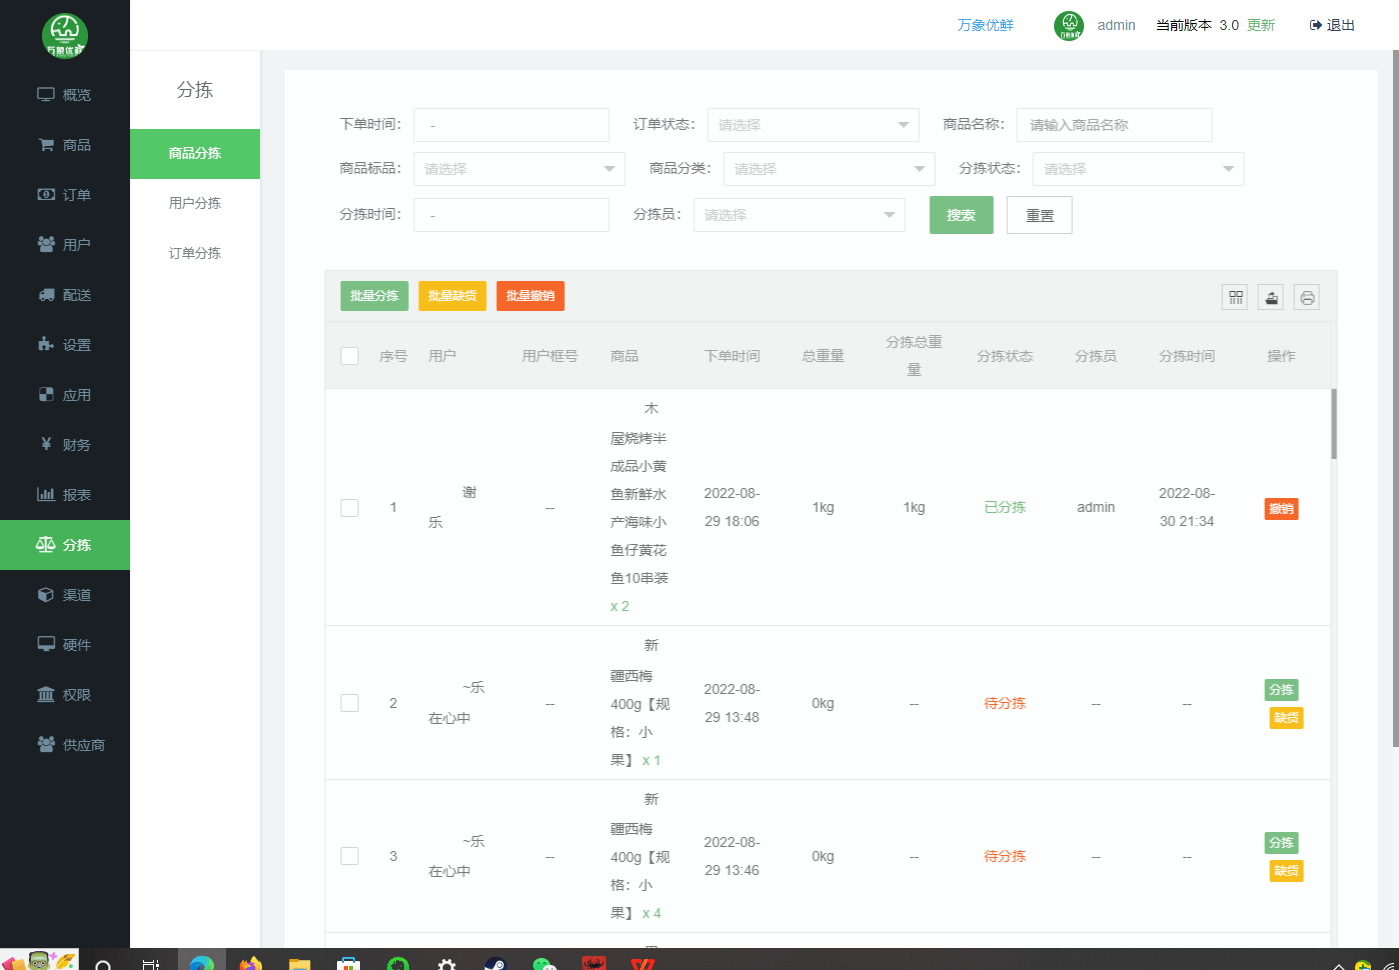This screenshot has height=970, width=1399.
Task: Click the print table icon
Action: tap(1306, 297)
